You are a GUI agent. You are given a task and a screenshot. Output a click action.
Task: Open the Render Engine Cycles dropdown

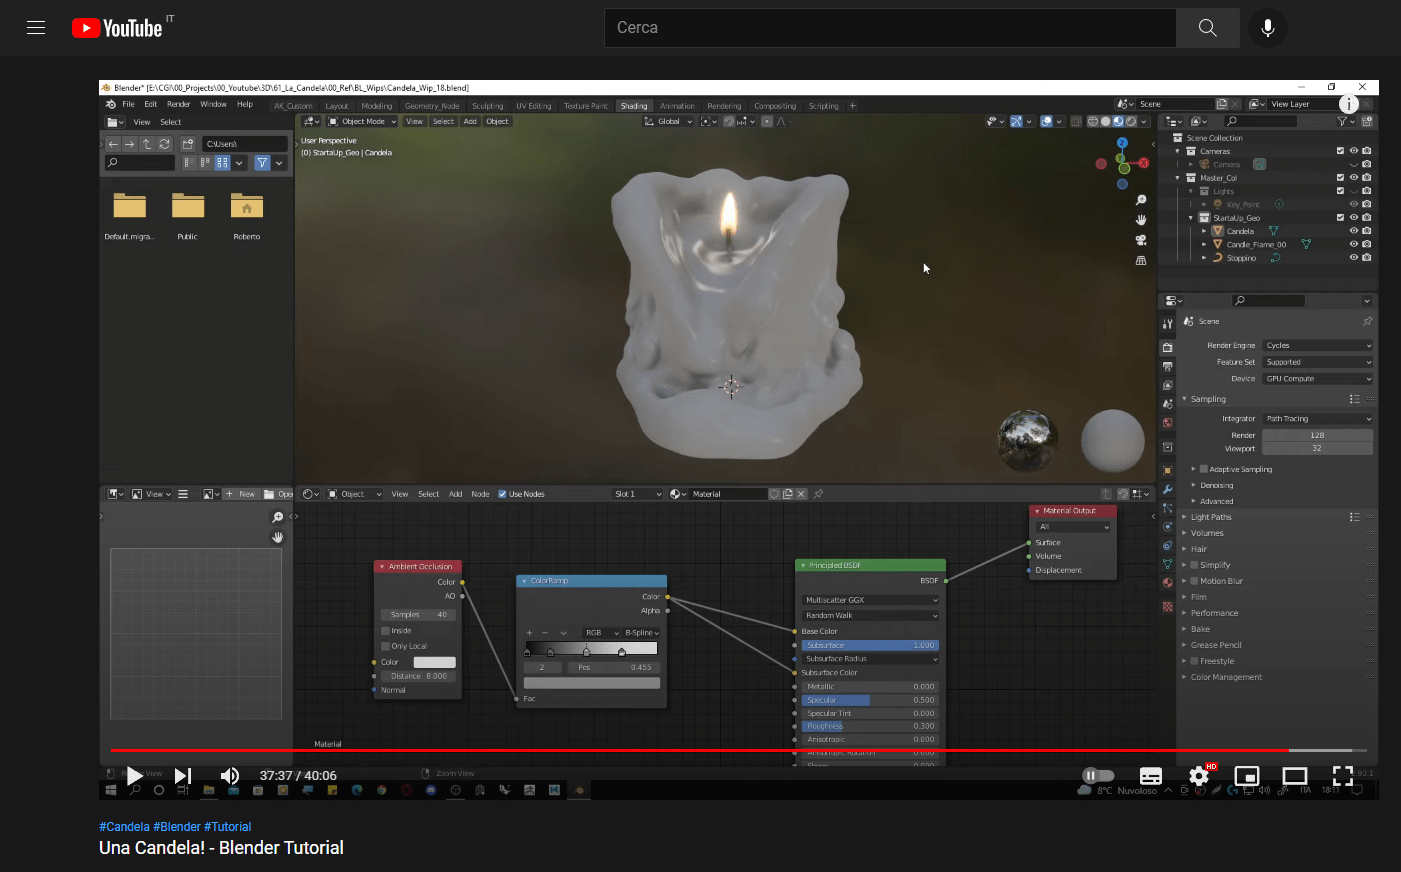[x=1318, y=346]
